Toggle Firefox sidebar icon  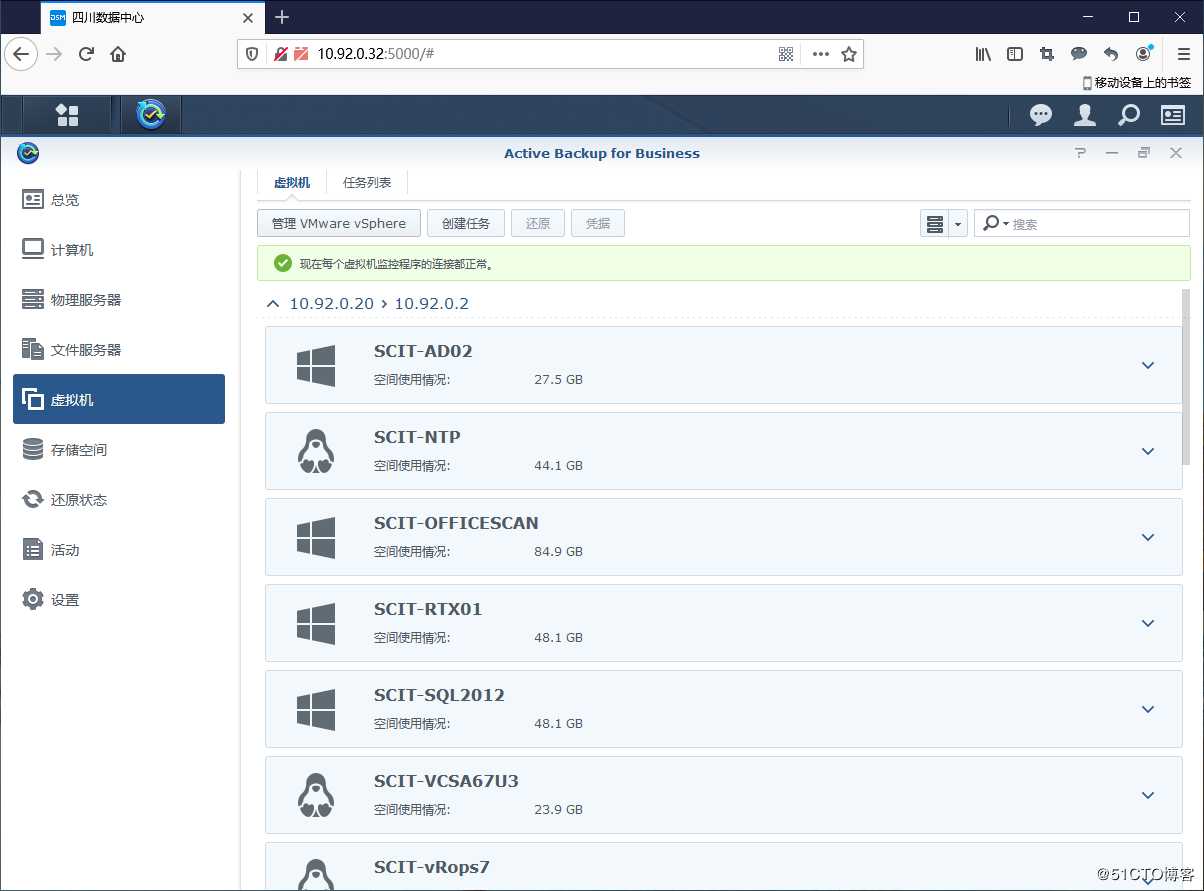1015,54
